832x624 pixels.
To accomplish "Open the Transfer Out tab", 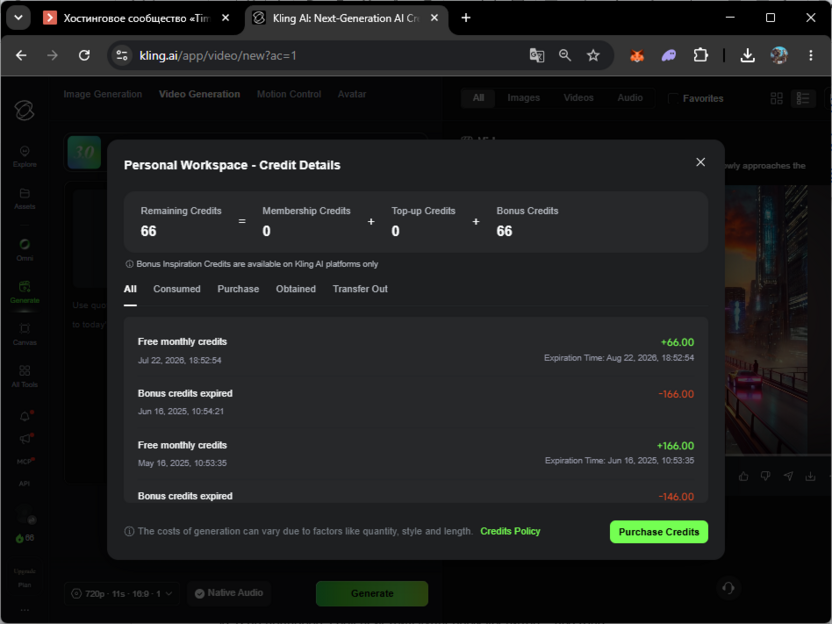I will click(360, 289).
